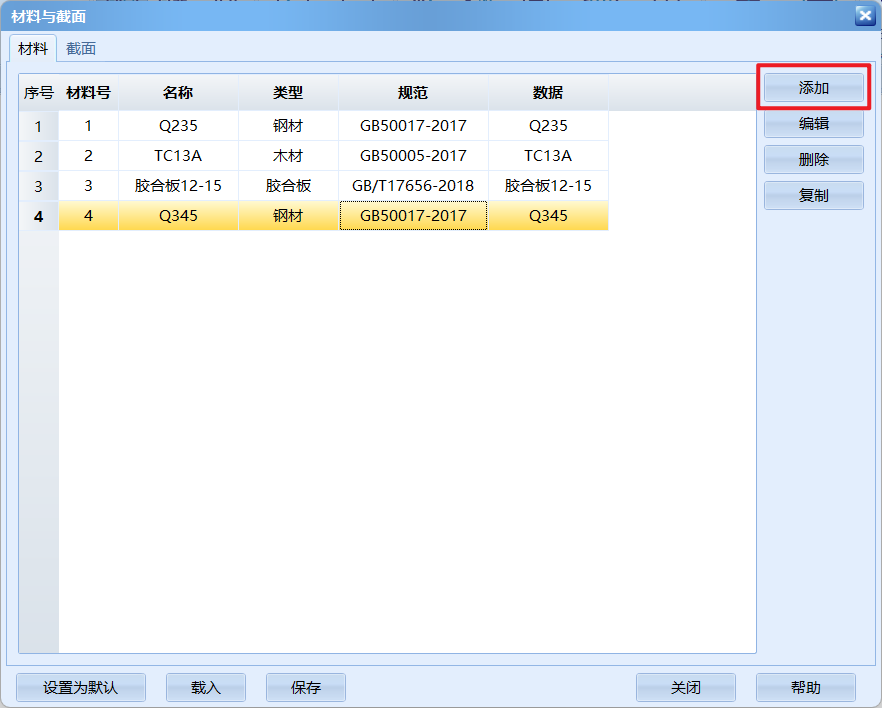Click the 关闭 button at bottom
The height and width of the screenshot is (708, 882).
(685, 688)
